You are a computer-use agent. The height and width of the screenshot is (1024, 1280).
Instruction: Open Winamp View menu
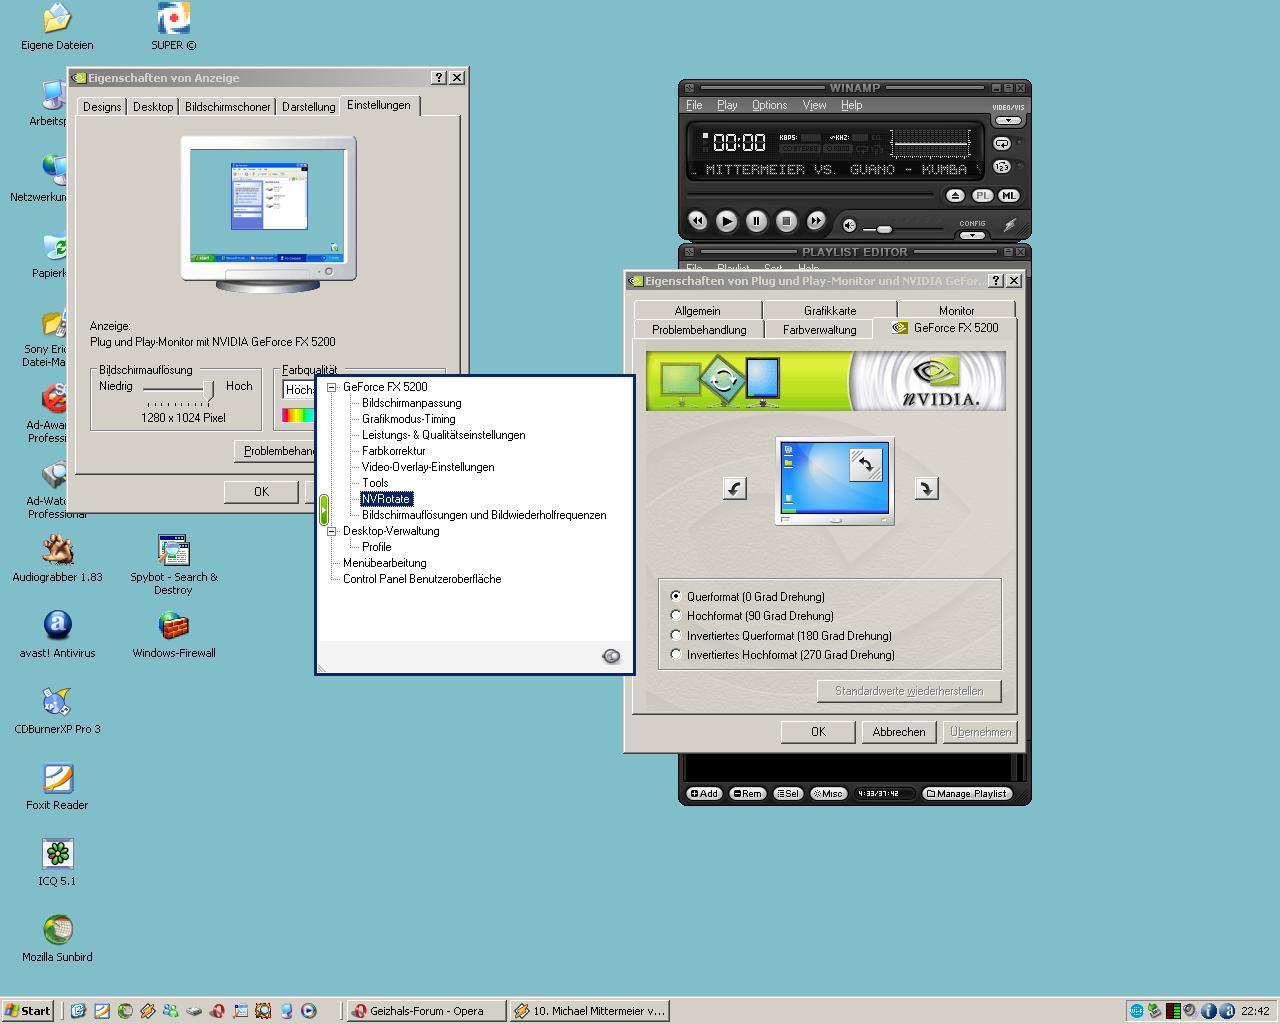814,105
